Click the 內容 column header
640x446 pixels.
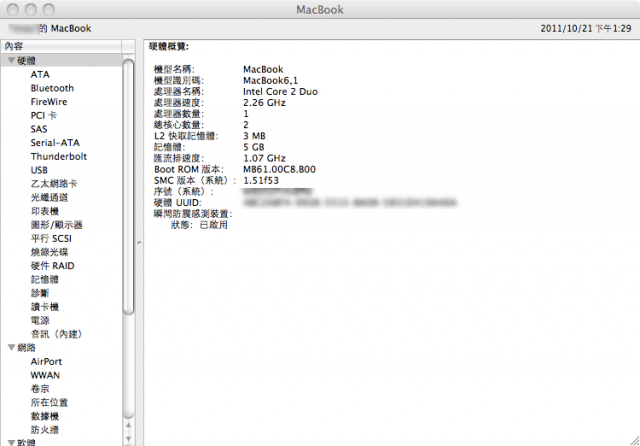point(61,46)
